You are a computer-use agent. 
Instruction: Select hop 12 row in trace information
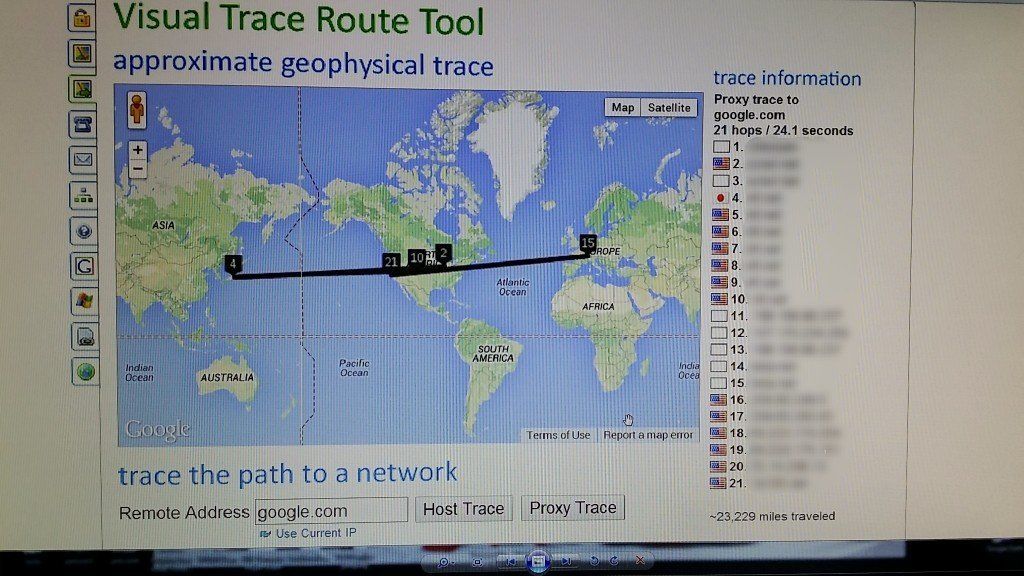pyautogui.click(x=777, y=332)
